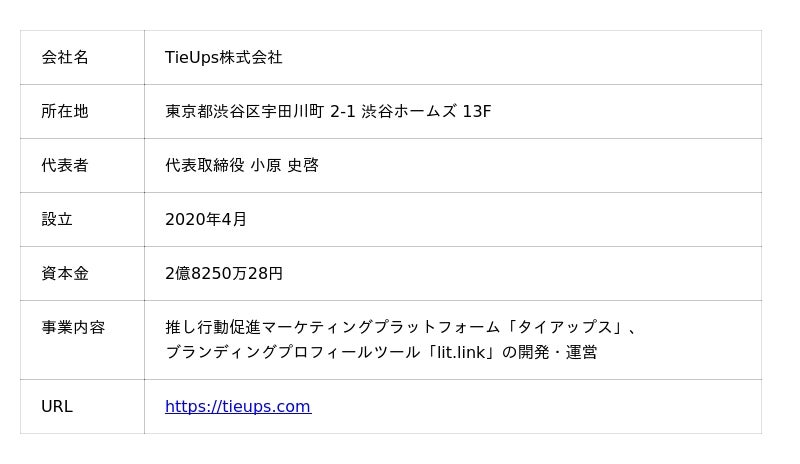The height and width of the screenshot is (464, 800).
Task: Click the 会社名 row label
Action: (x=65, y=57)
